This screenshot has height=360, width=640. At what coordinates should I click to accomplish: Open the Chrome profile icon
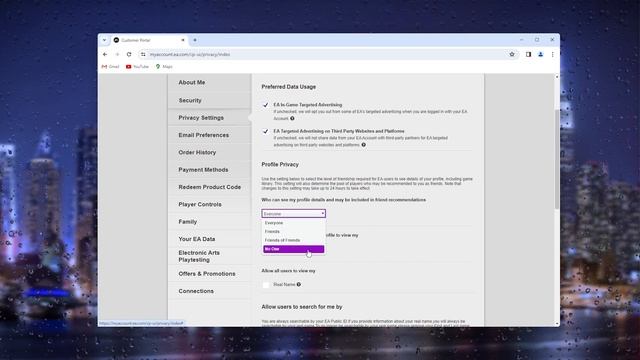[x=540, y=54]
